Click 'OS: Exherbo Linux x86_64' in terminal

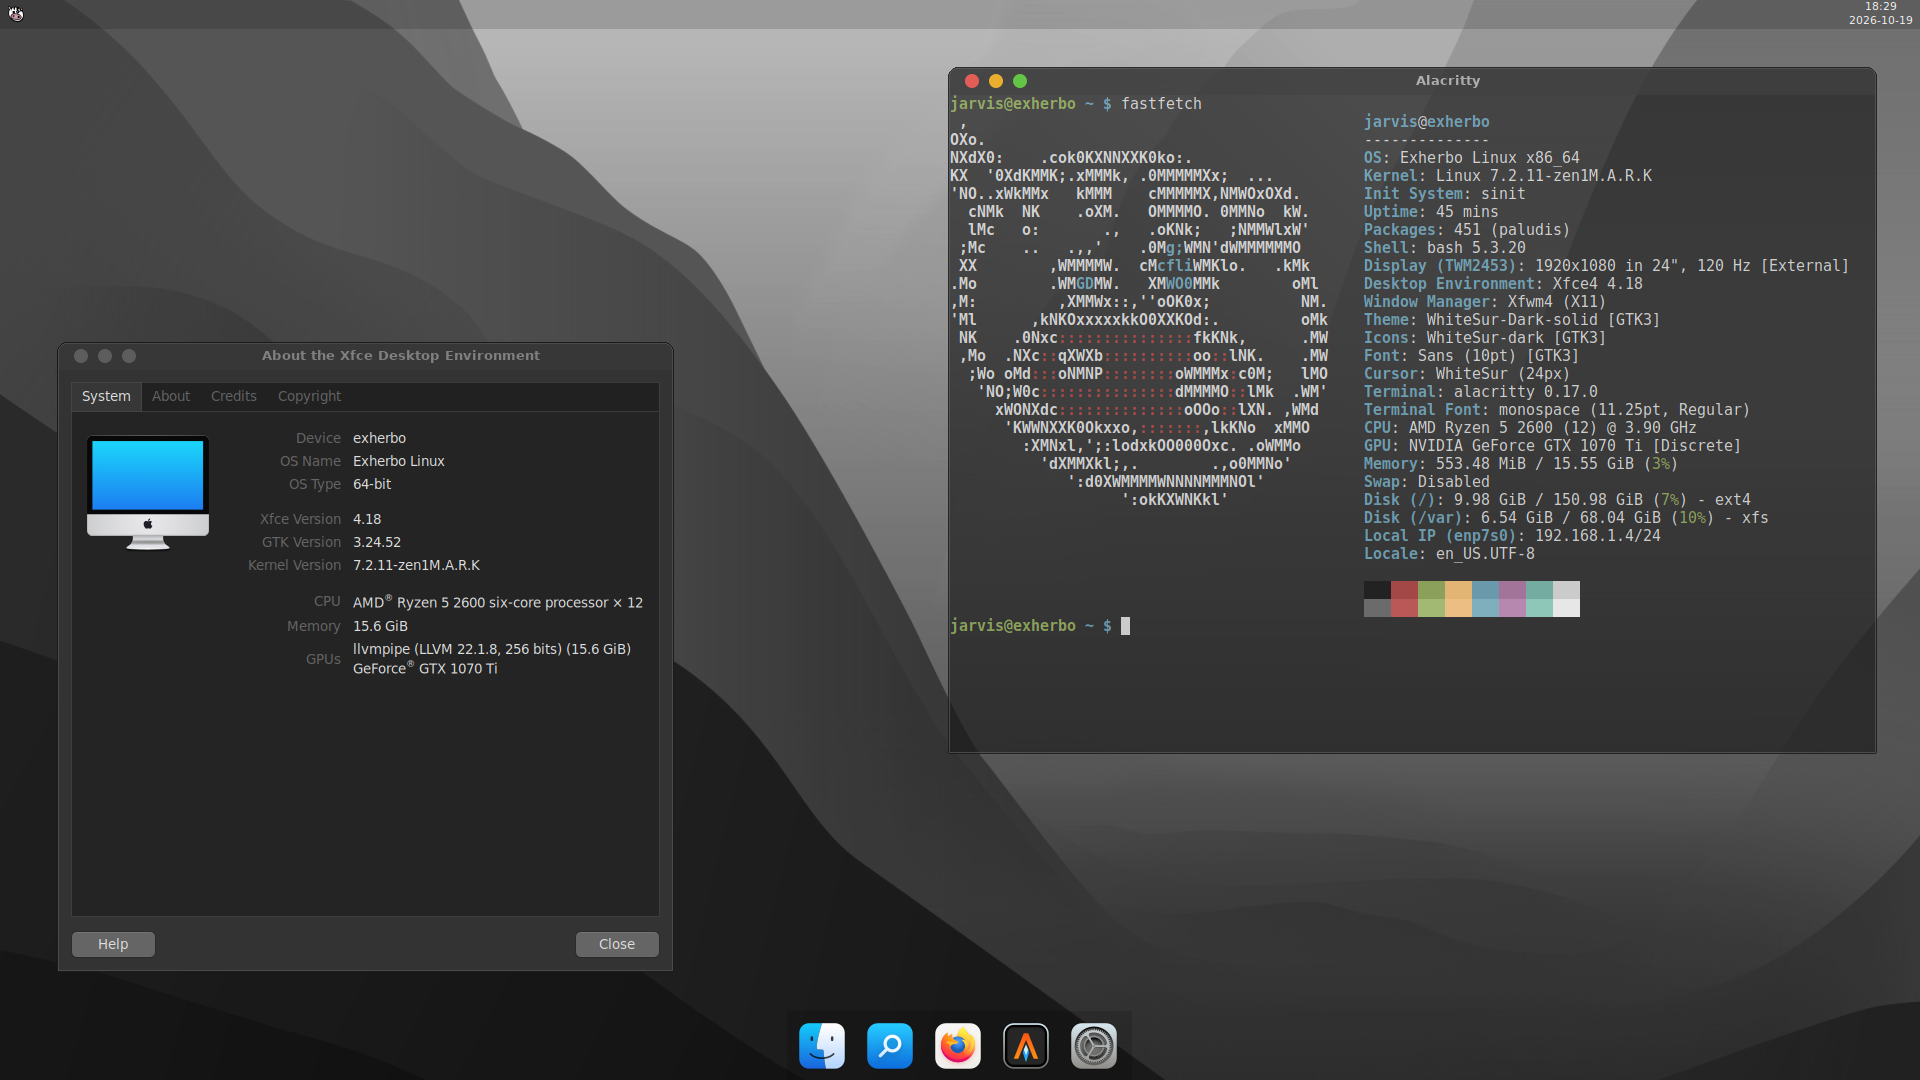pyautogui.click(x=1472, y=158)
